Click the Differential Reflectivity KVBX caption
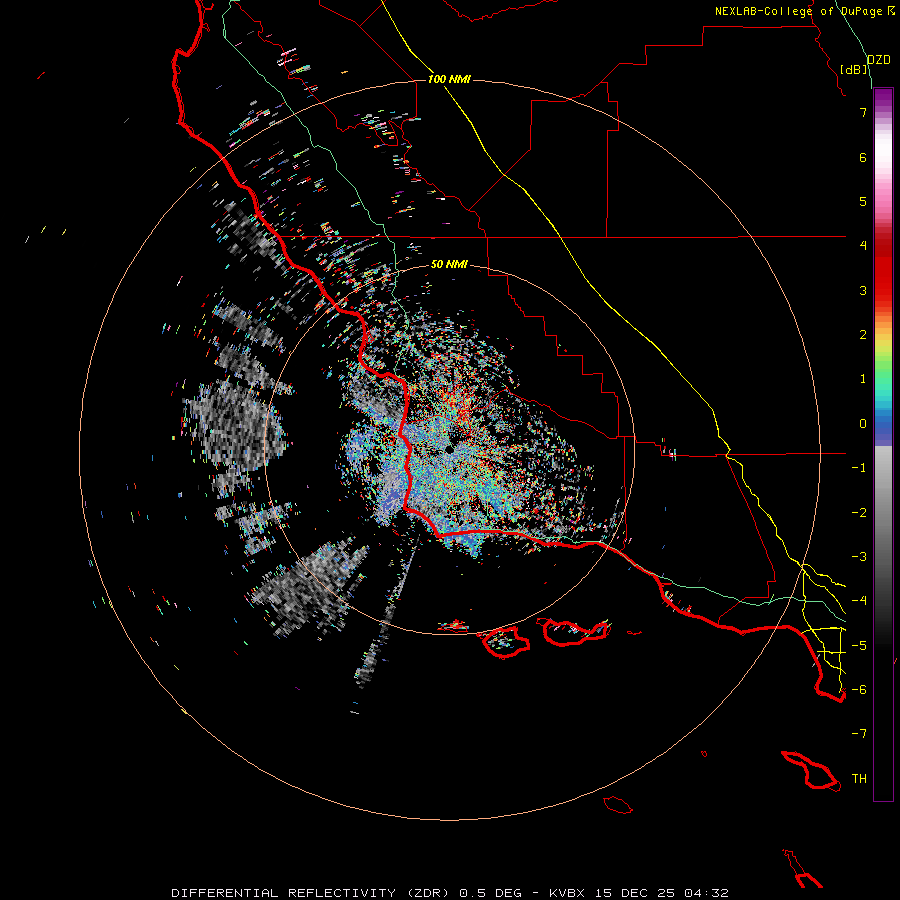The height and width of the screenshot is (900, 900). pyautogui.click(x=449, y=893)
